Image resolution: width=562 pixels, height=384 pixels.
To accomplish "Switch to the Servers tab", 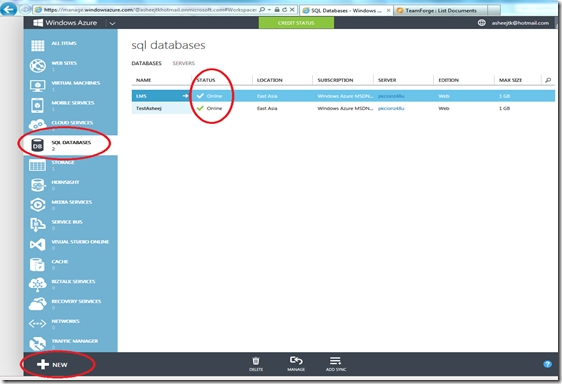I will pos(184,63).
